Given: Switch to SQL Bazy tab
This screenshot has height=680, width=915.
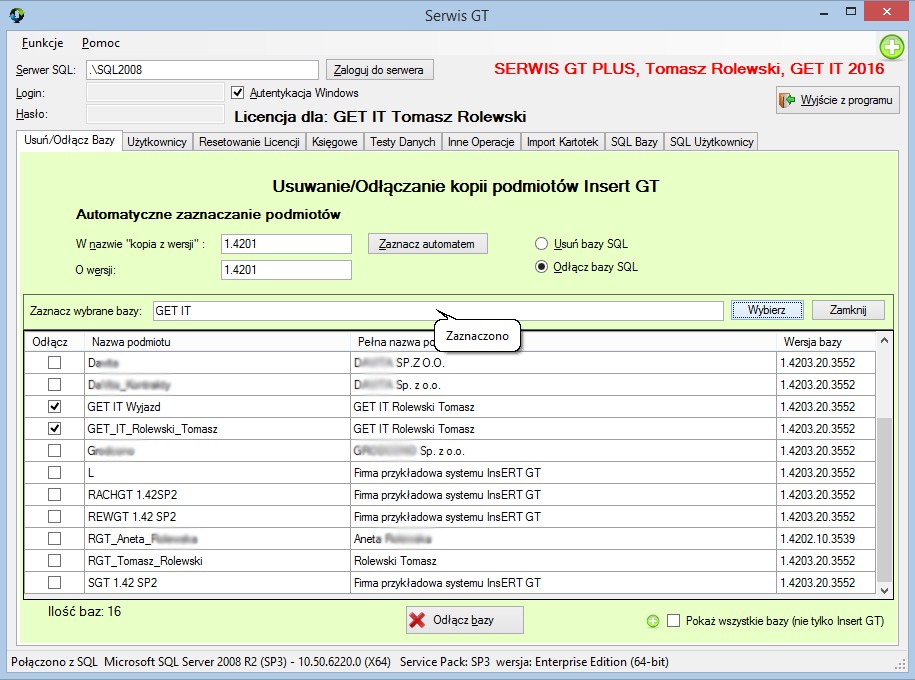Looking at the screenshot, I should (634, 142).
